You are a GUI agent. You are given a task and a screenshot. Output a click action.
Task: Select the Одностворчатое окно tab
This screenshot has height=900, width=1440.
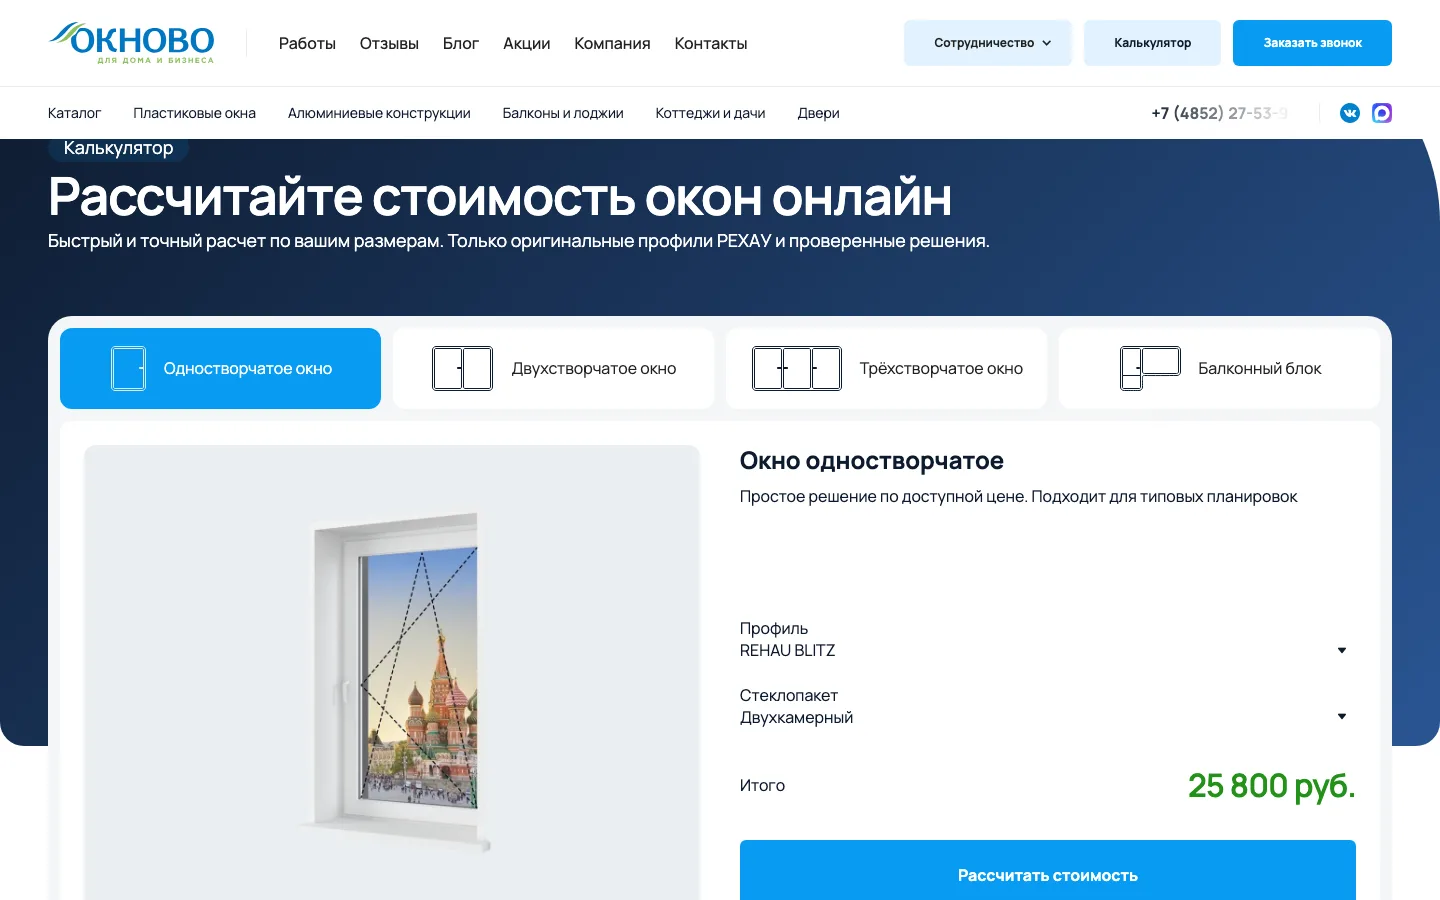220,369
